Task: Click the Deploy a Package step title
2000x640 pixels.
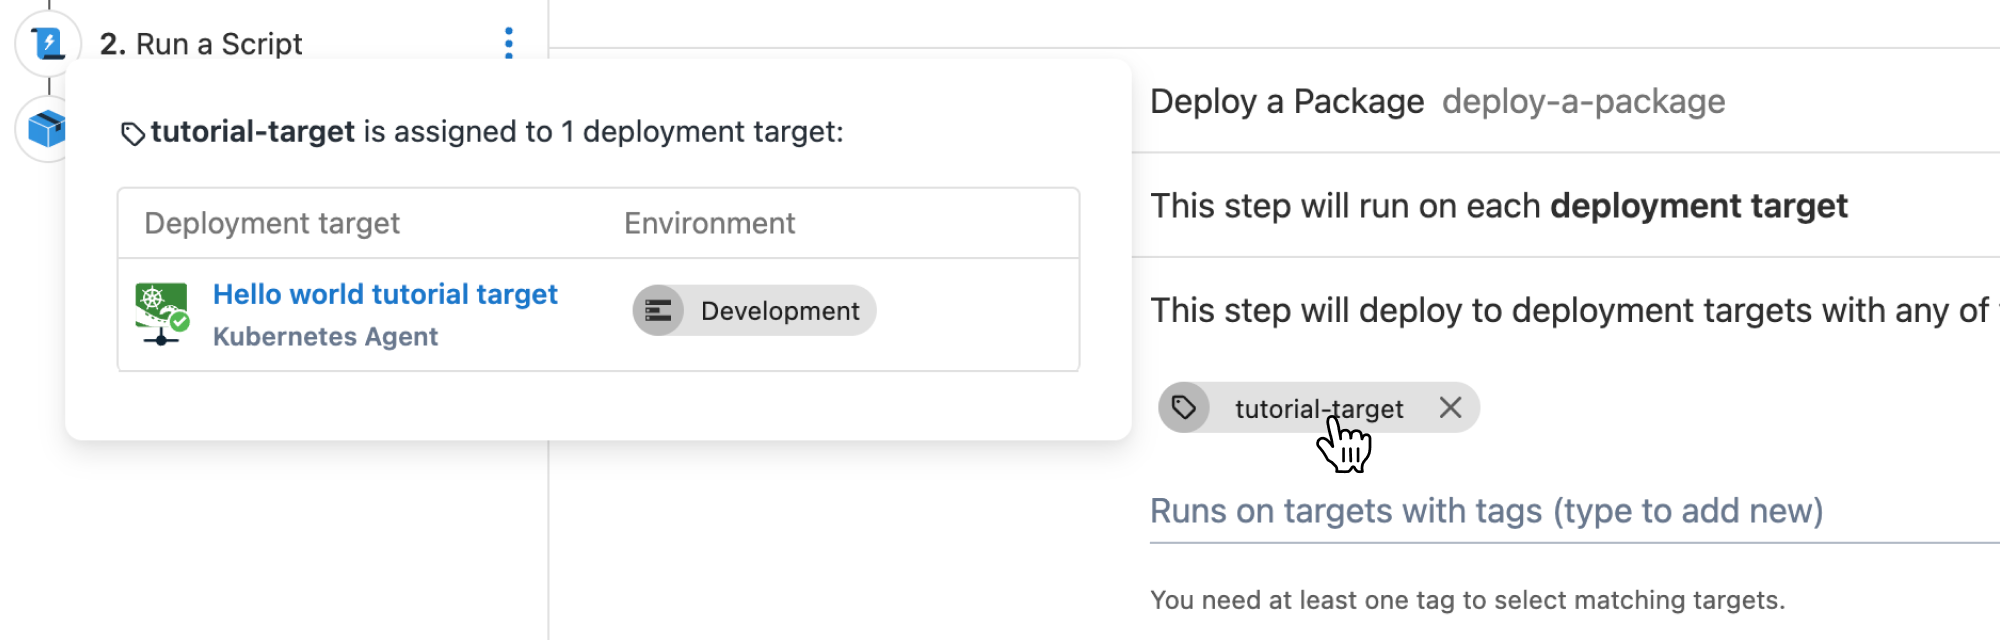Action: (x=1287, y=102)
